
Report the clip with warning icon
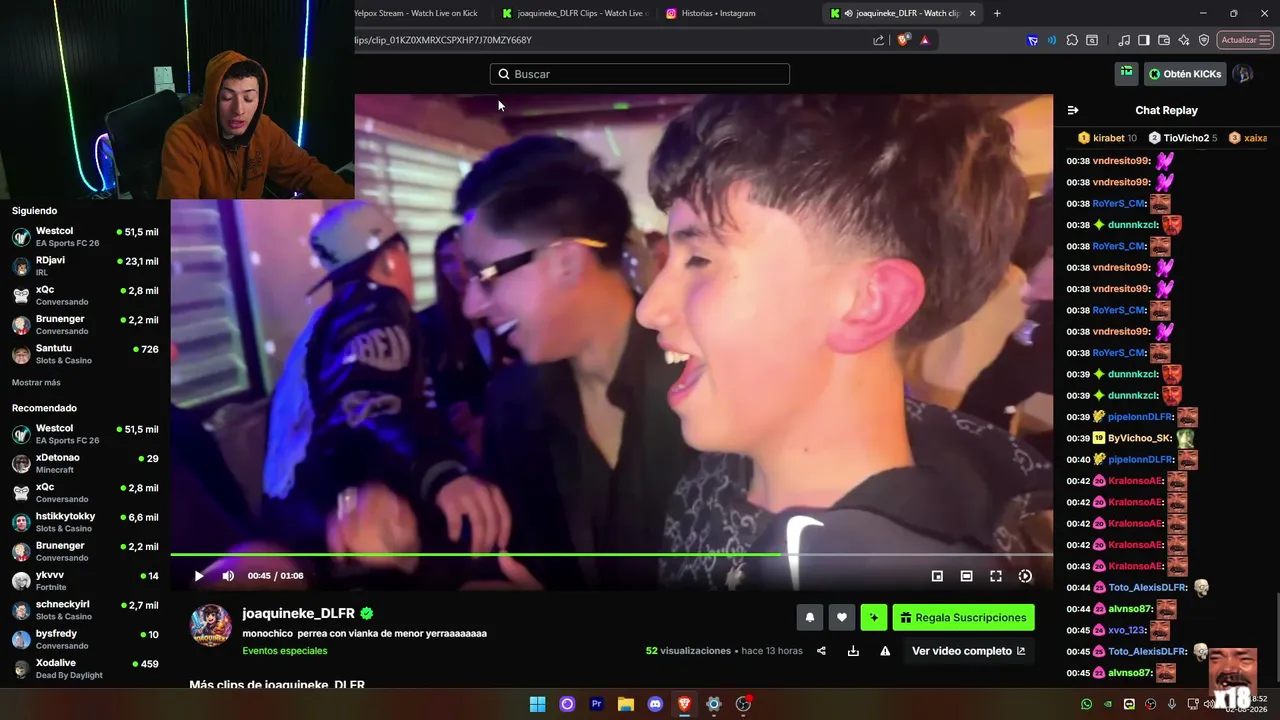point(885,651)
